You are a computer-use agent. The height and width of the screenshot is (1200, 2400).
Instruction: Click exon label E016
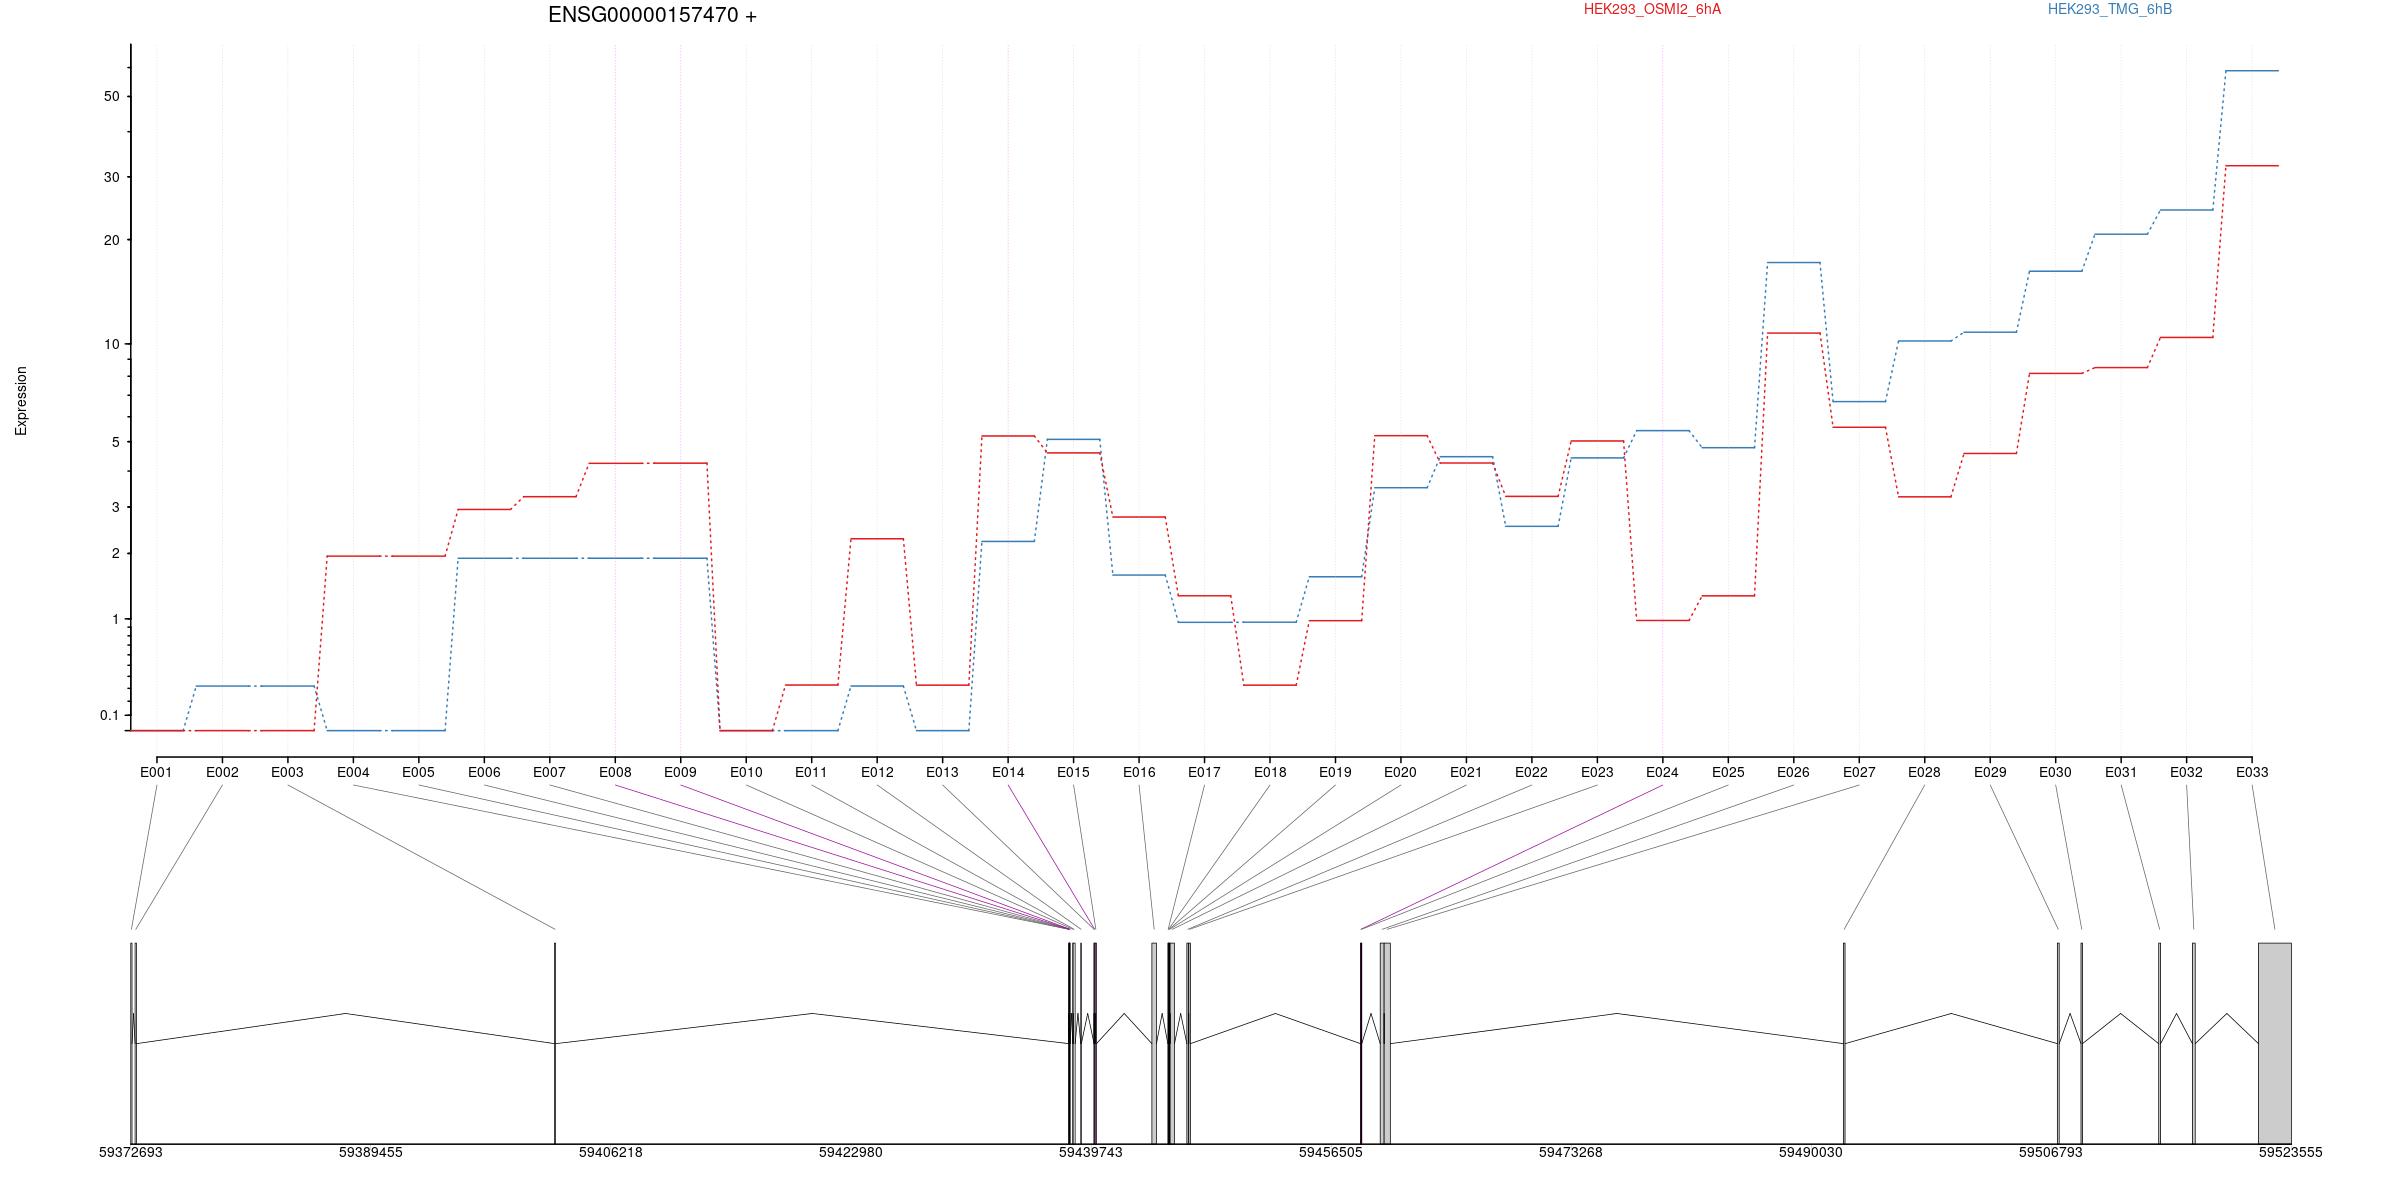(x=1139, y=772)
